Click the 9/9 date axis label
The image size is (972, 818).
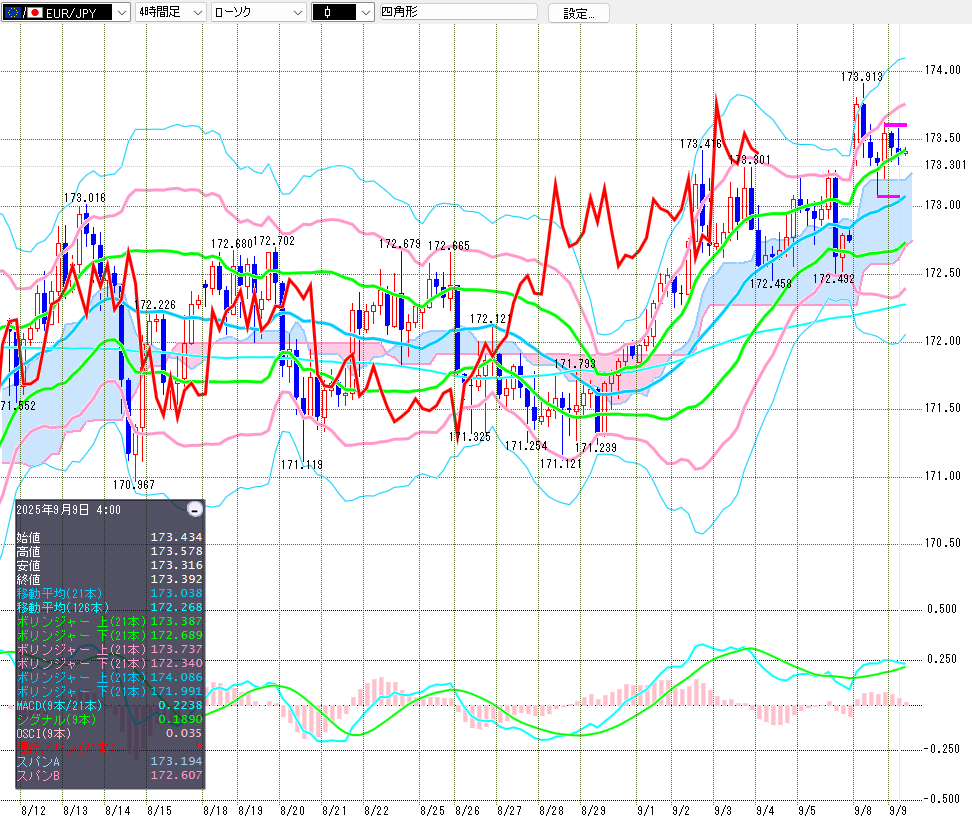(898, 811)
